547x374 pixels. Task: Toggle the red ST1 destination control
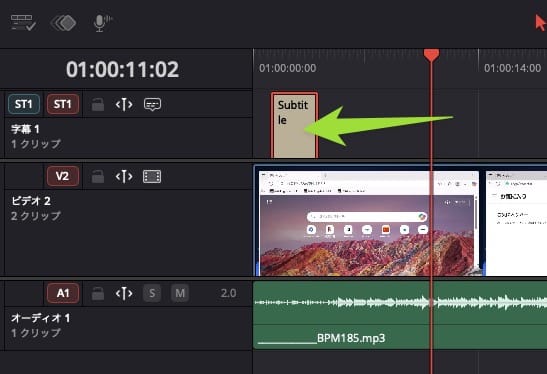(x=62, y=104)
